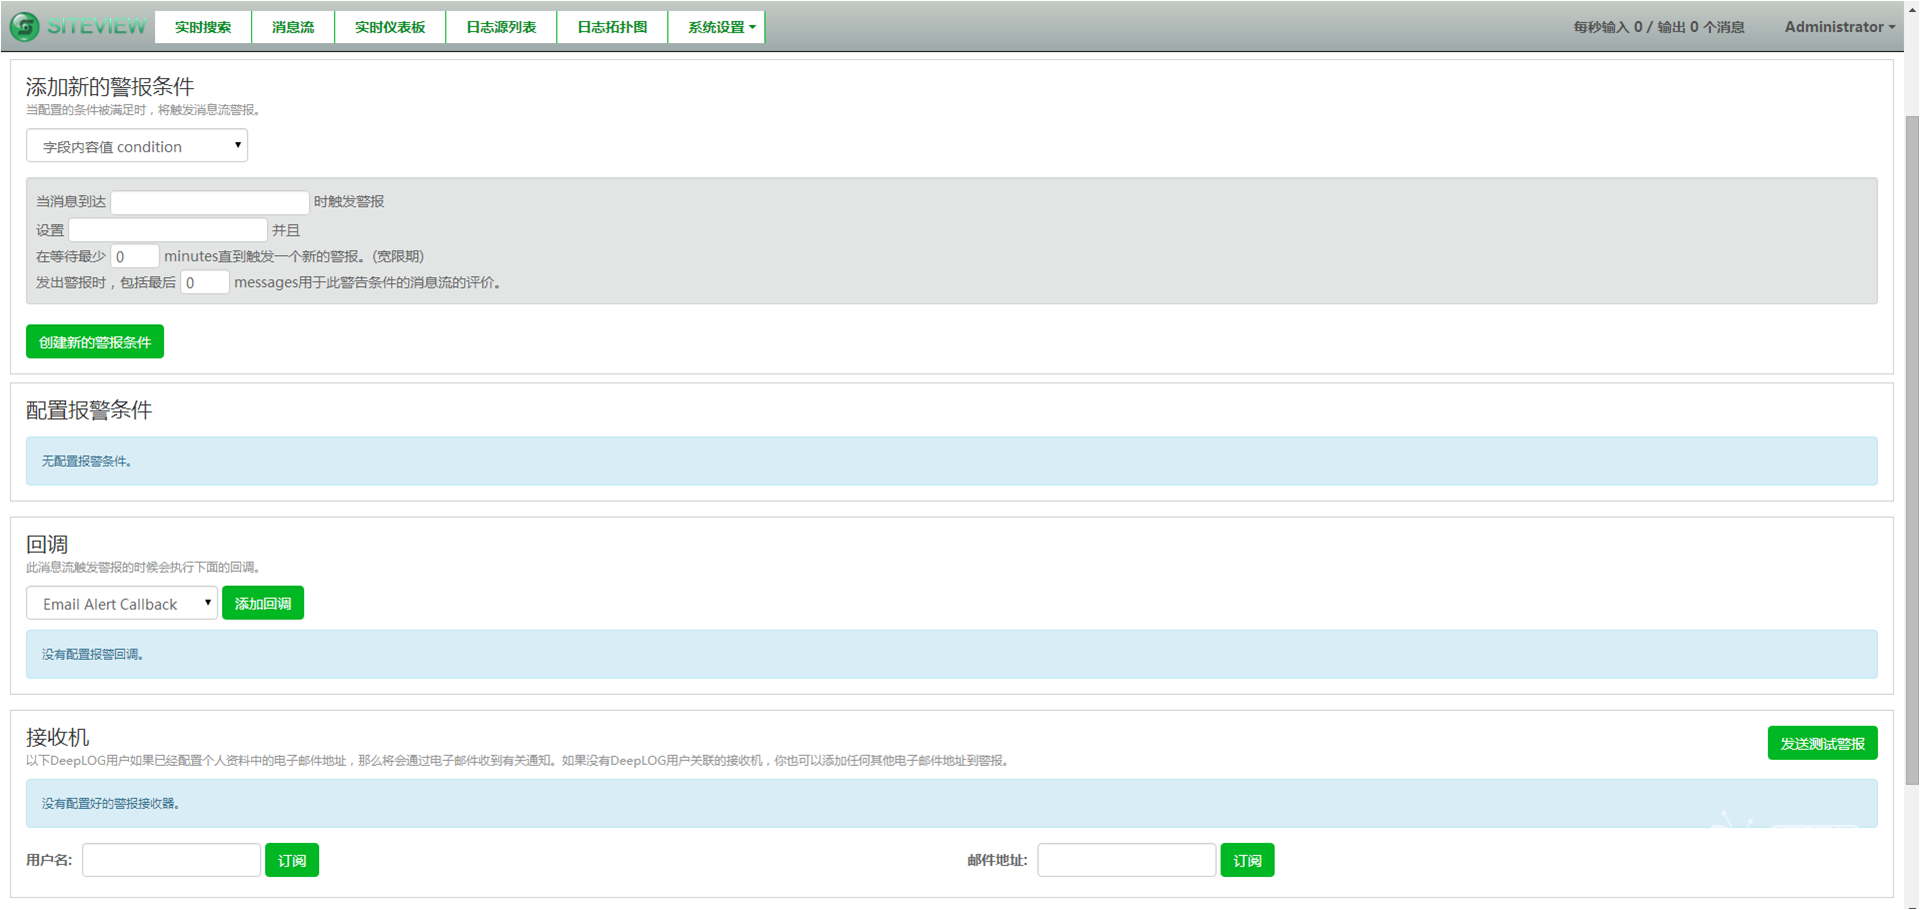Click 订阅 button next to 邮件地址 field

point(1247,860)
